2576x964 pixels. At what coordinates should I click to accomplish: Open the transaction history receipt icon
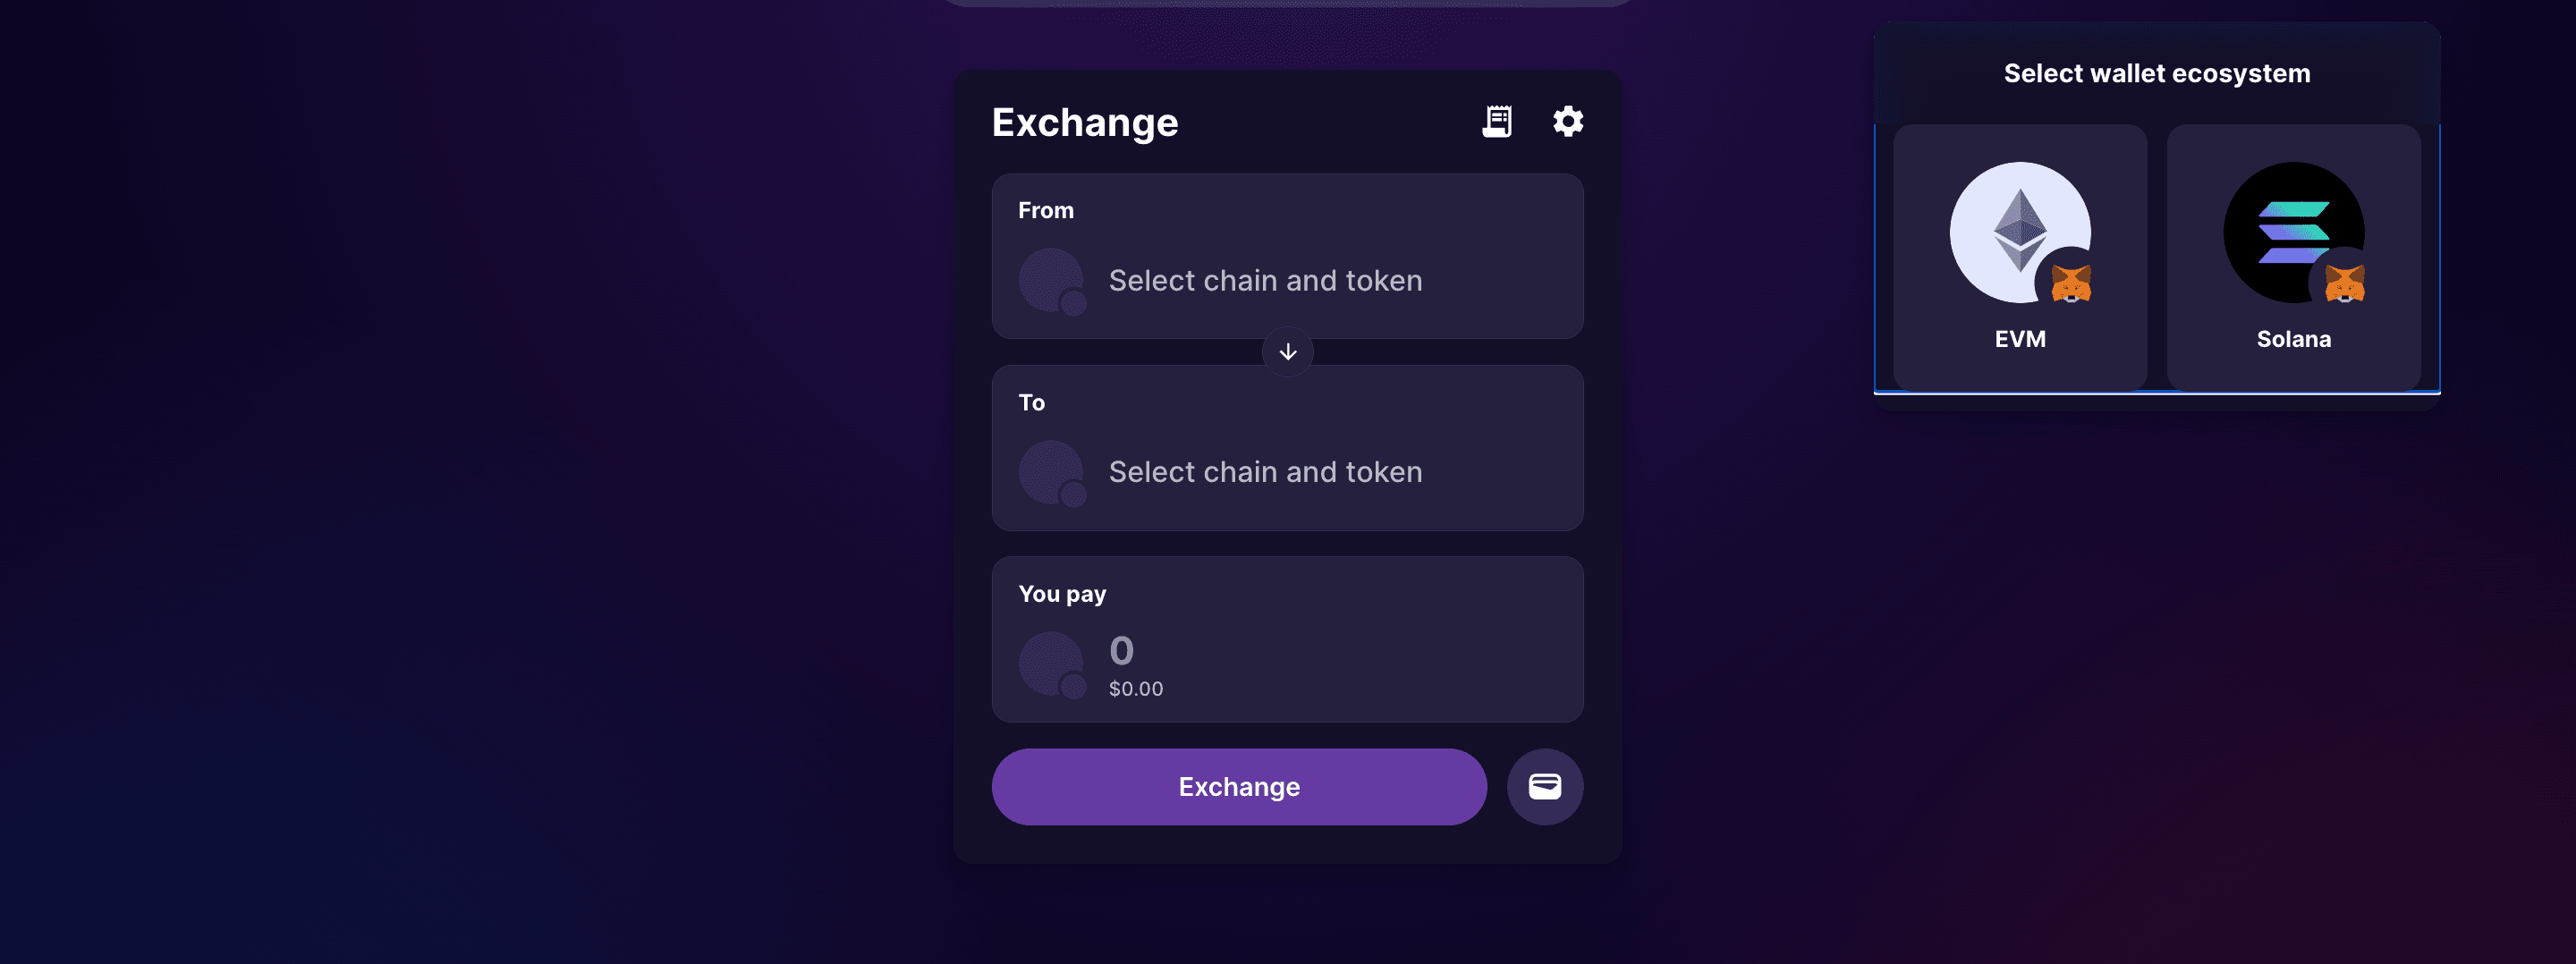pos(1496,122)
